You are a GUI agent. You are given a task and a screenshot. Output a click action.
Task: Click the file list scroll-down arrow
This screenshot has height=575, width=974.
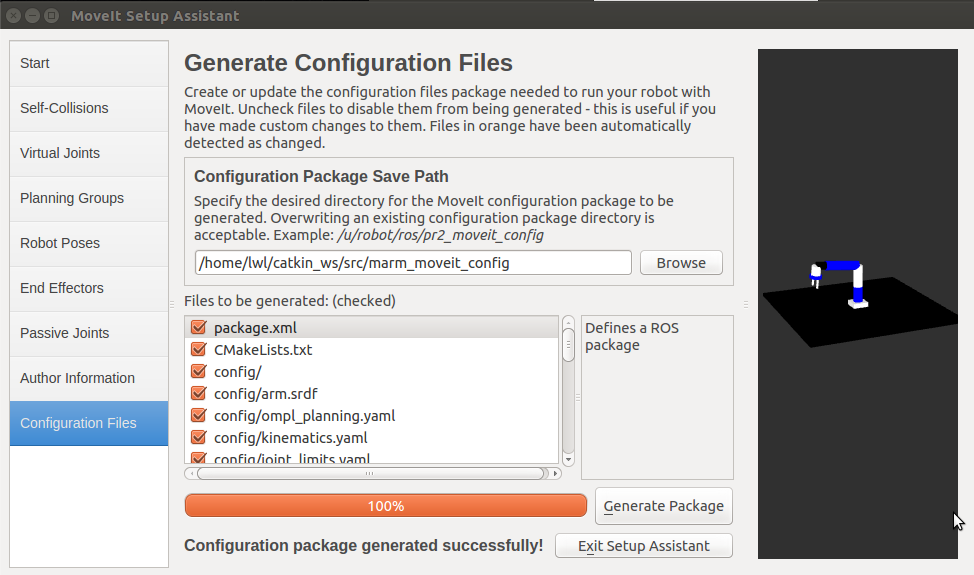(568, 459)
